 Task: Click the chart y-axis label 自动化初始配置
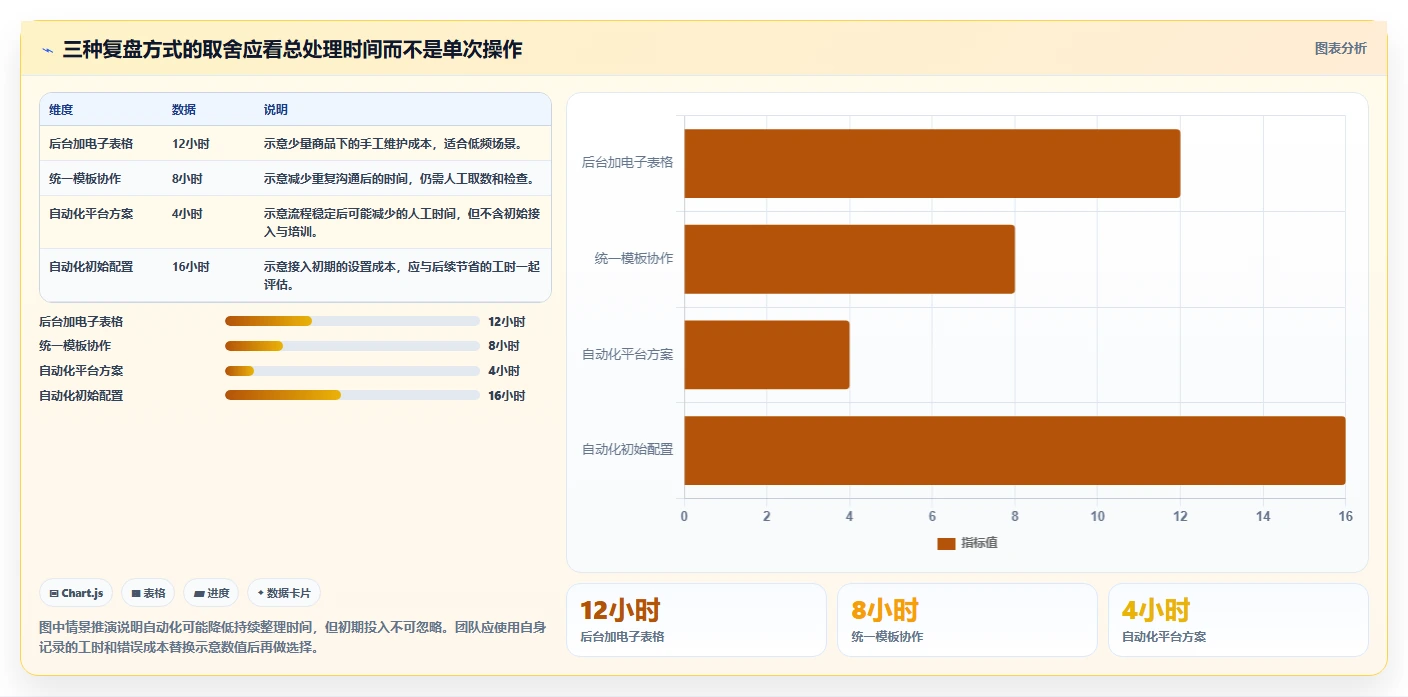point(627,450)
